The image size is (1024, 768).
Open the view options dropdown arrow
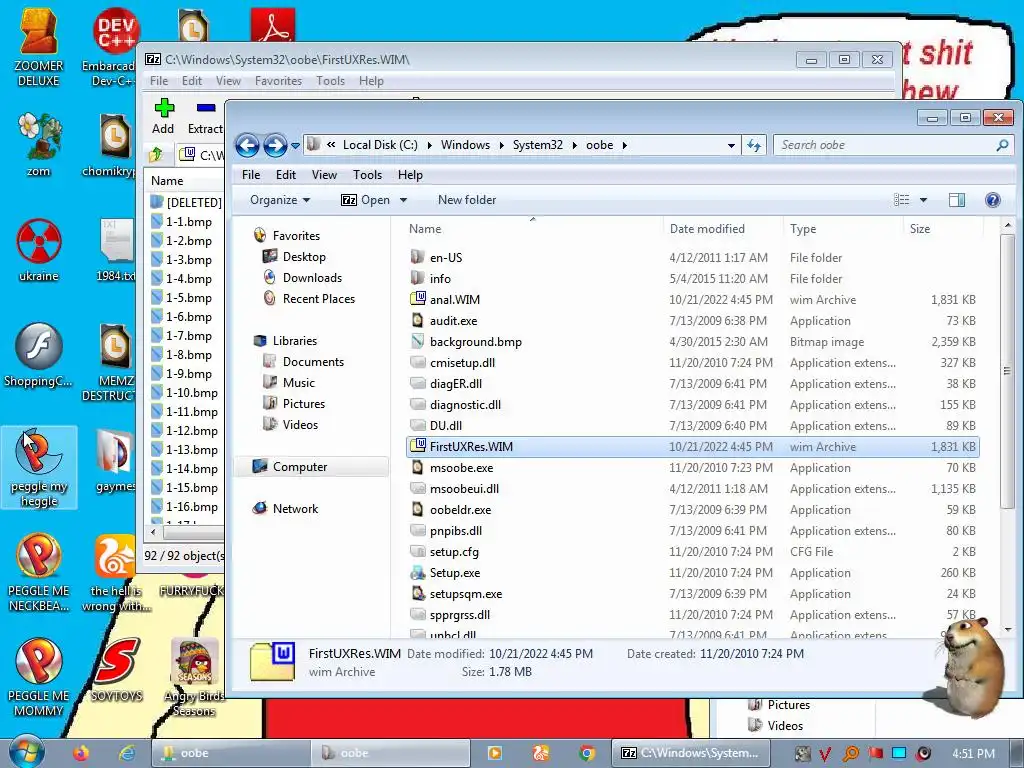click(923, 200)
